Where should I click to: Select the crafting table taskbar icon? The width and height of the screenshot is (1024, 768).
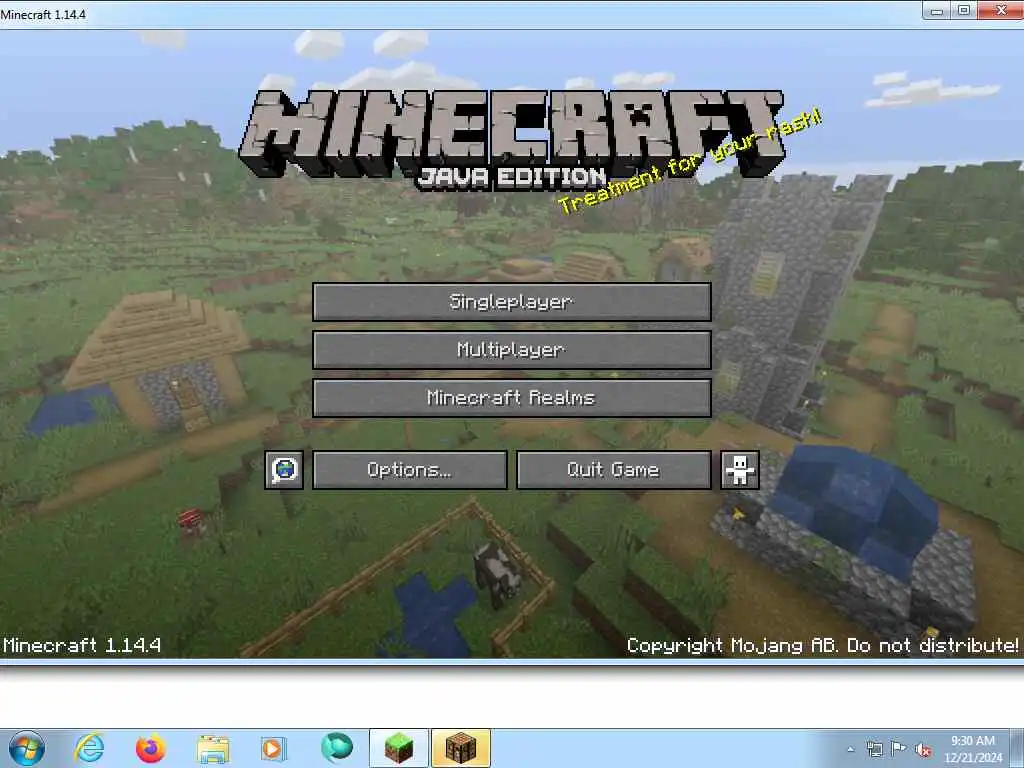460,748
